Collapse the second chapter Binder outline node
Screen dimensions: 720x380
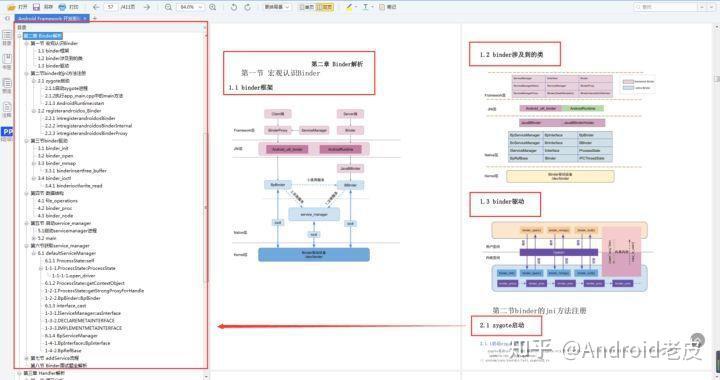(x=19, y=36)
